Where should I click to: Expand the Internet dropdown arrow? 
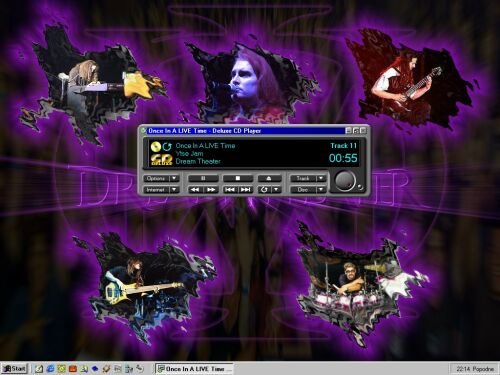pyautogui.click(x=174, y=190)
